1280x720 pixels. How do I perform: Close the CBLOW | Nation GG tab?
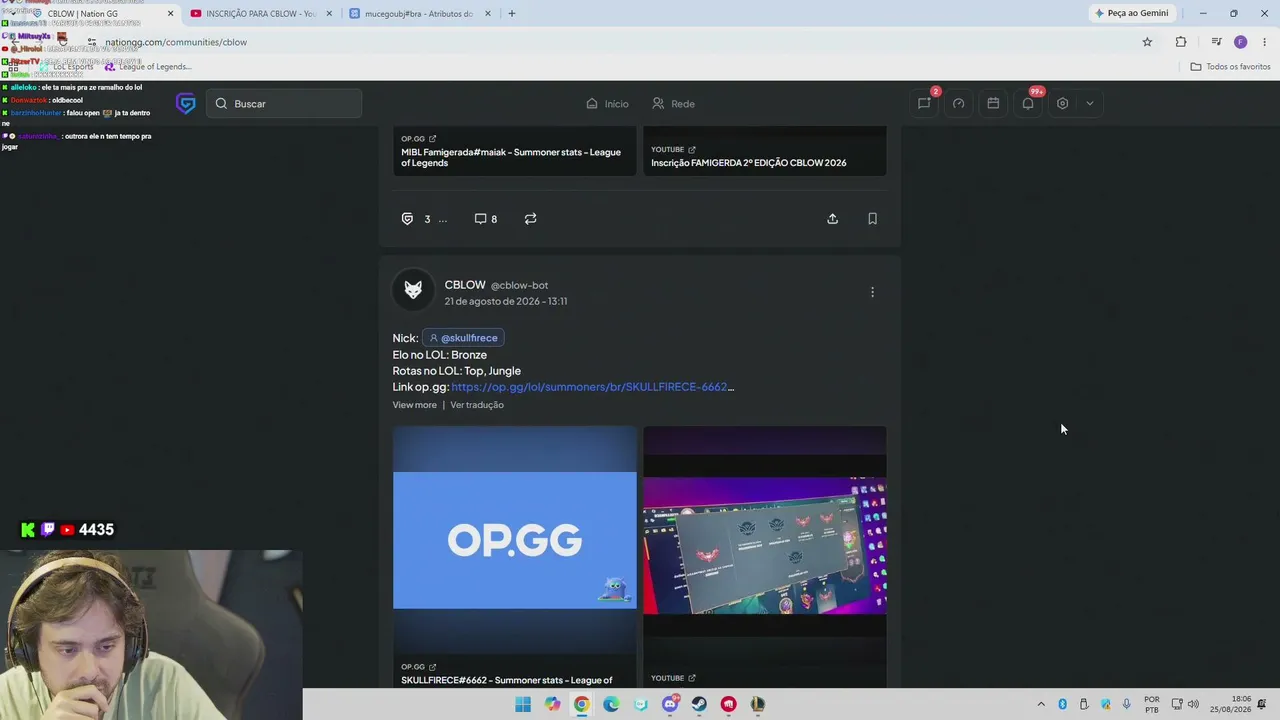(170, 14)
